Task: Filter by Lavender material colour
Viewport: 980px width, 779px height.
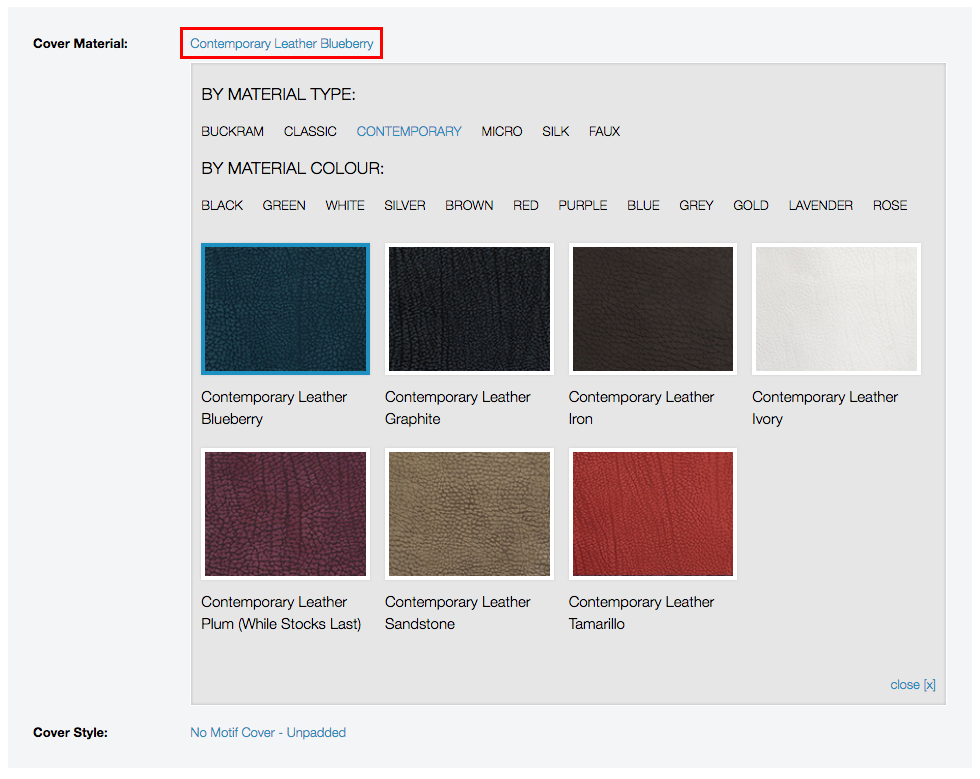Action: [820, 205]
